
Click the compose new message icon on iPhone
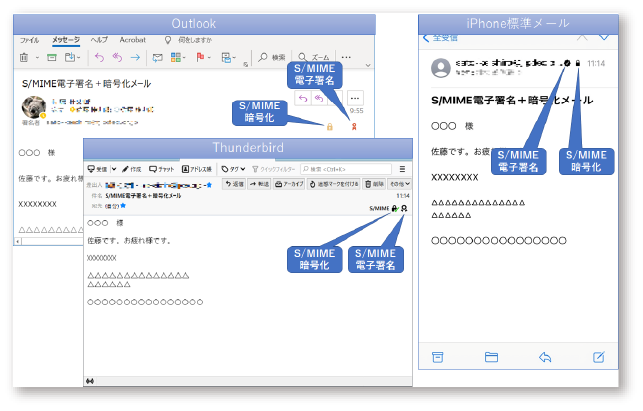pyautogui.click(x=599, y=357)
